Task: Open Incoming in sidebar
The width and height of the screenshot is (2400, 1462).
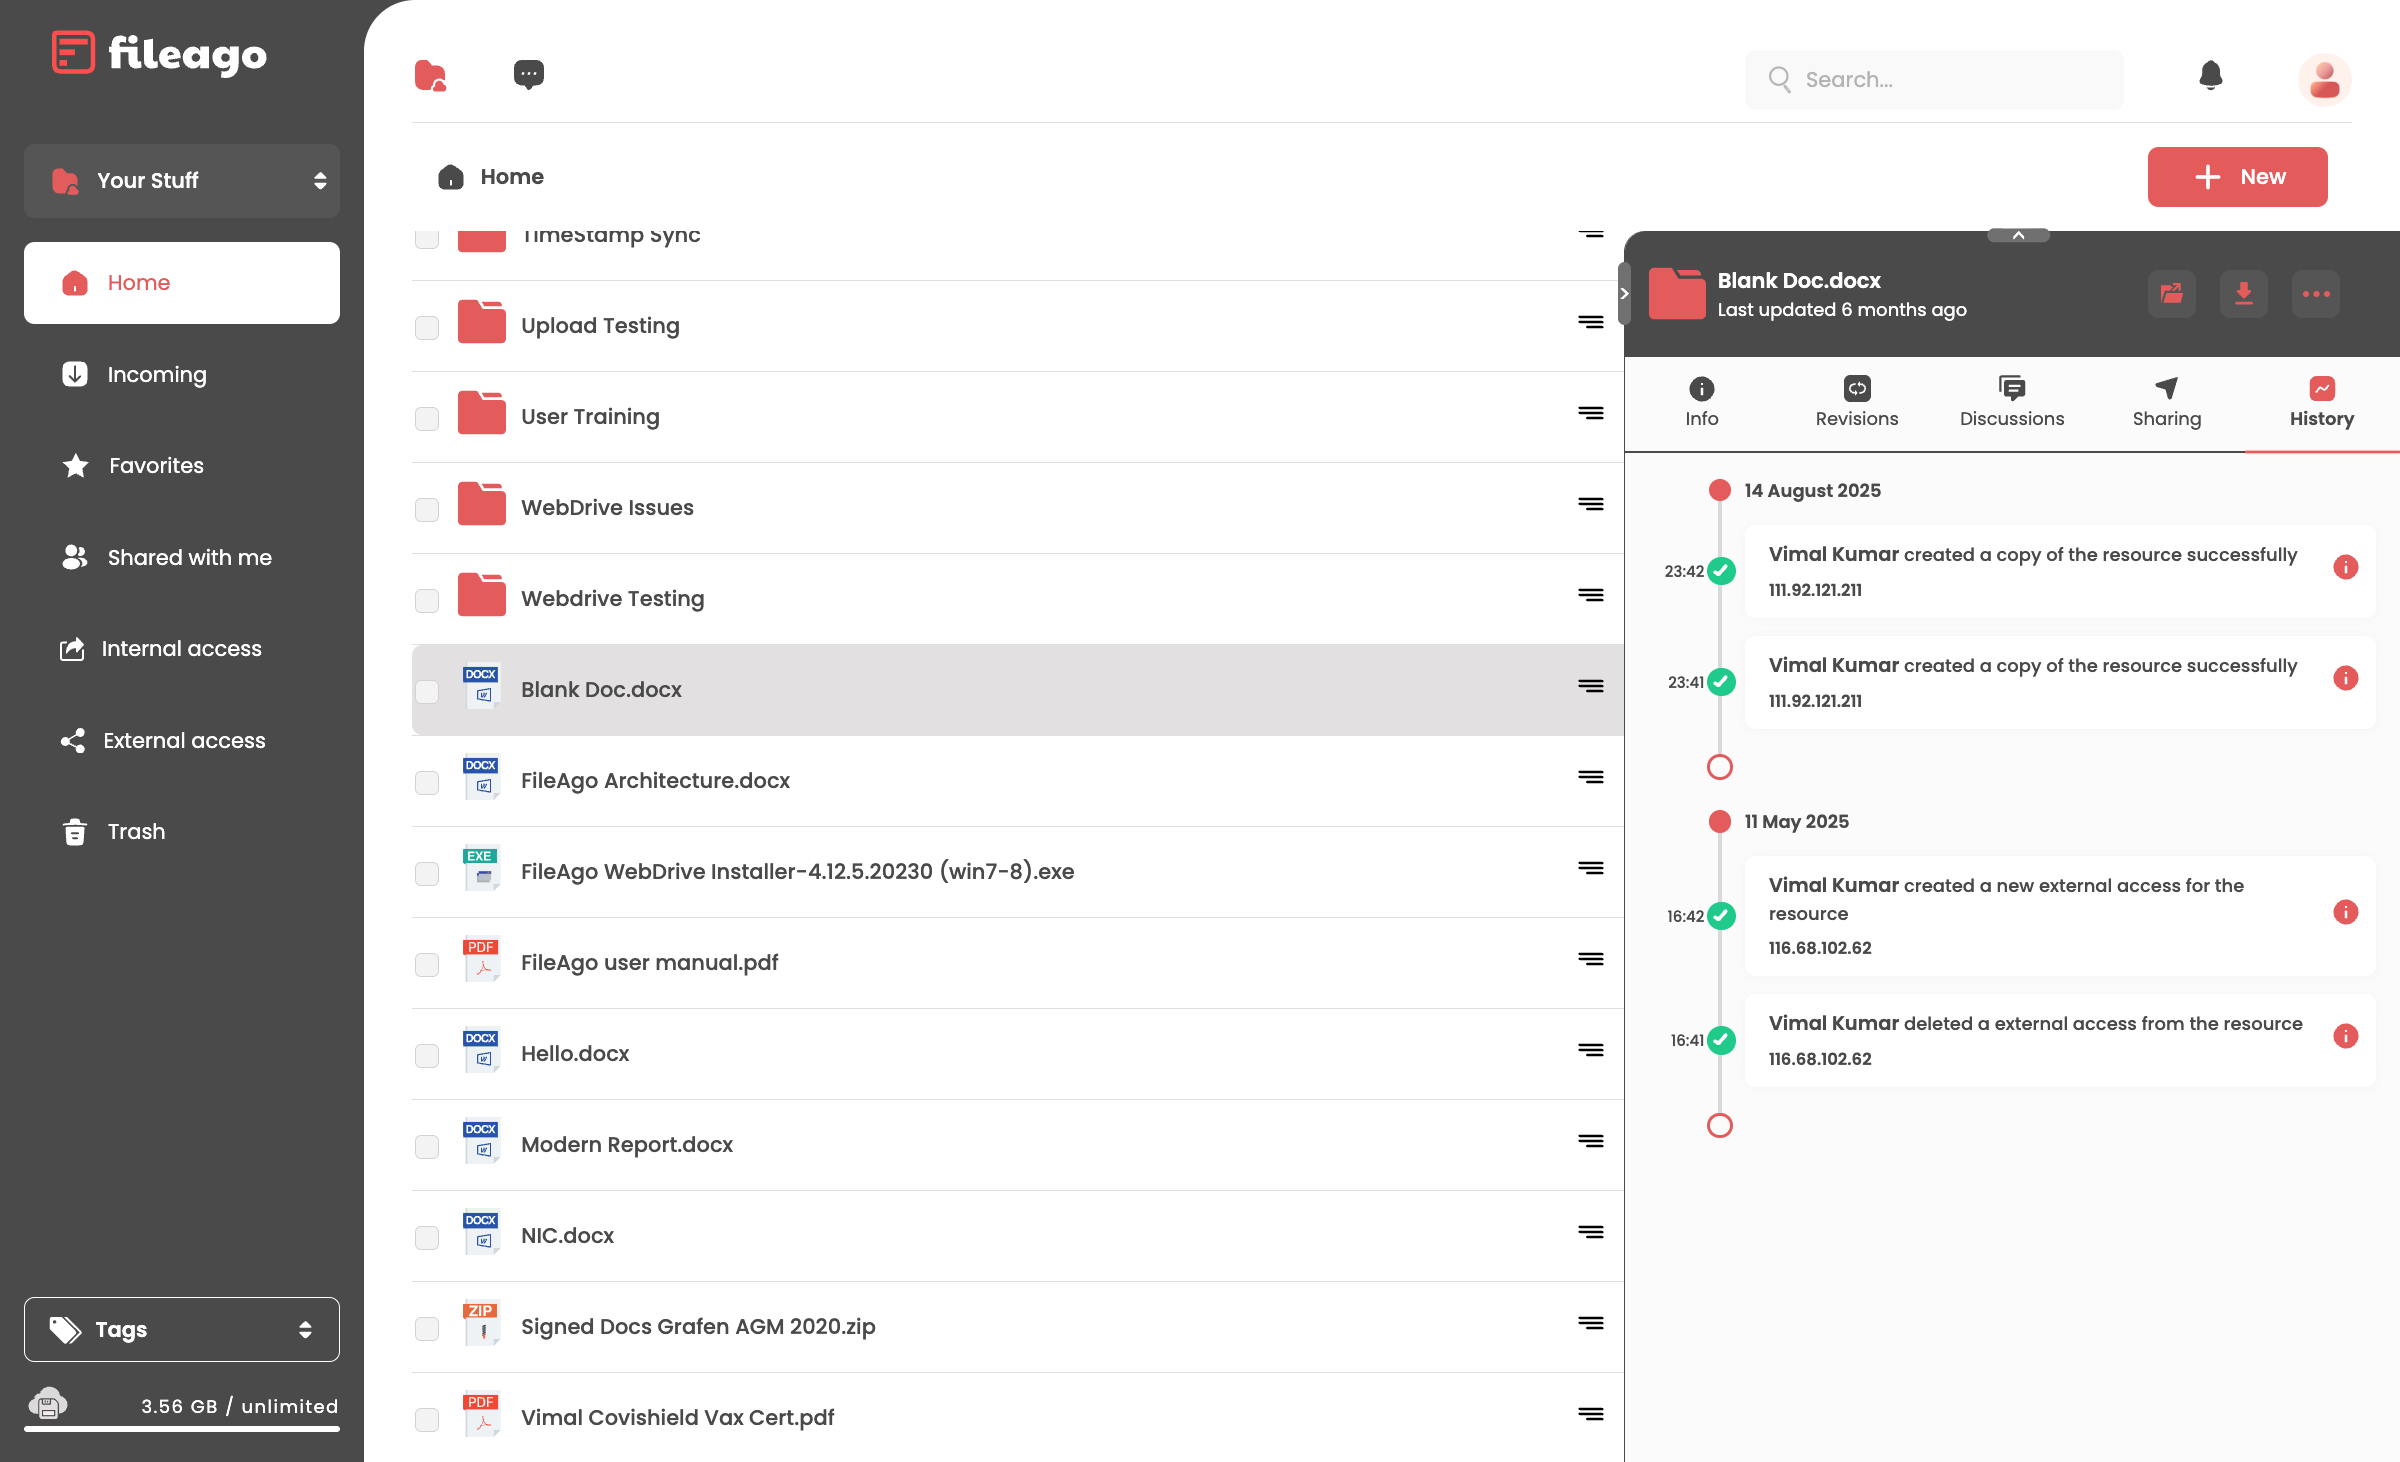Action: coord(182,374)
